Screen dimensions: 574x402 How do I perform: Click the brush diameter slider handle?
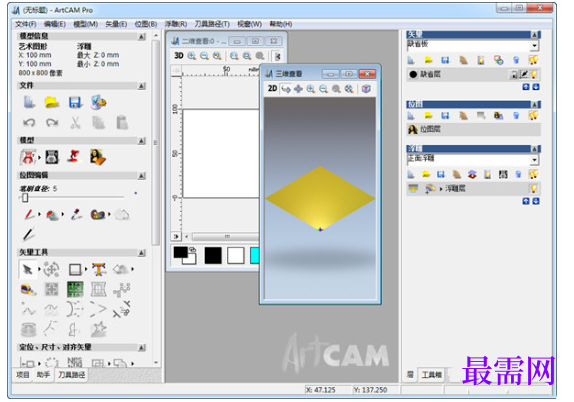coord(25,198)
